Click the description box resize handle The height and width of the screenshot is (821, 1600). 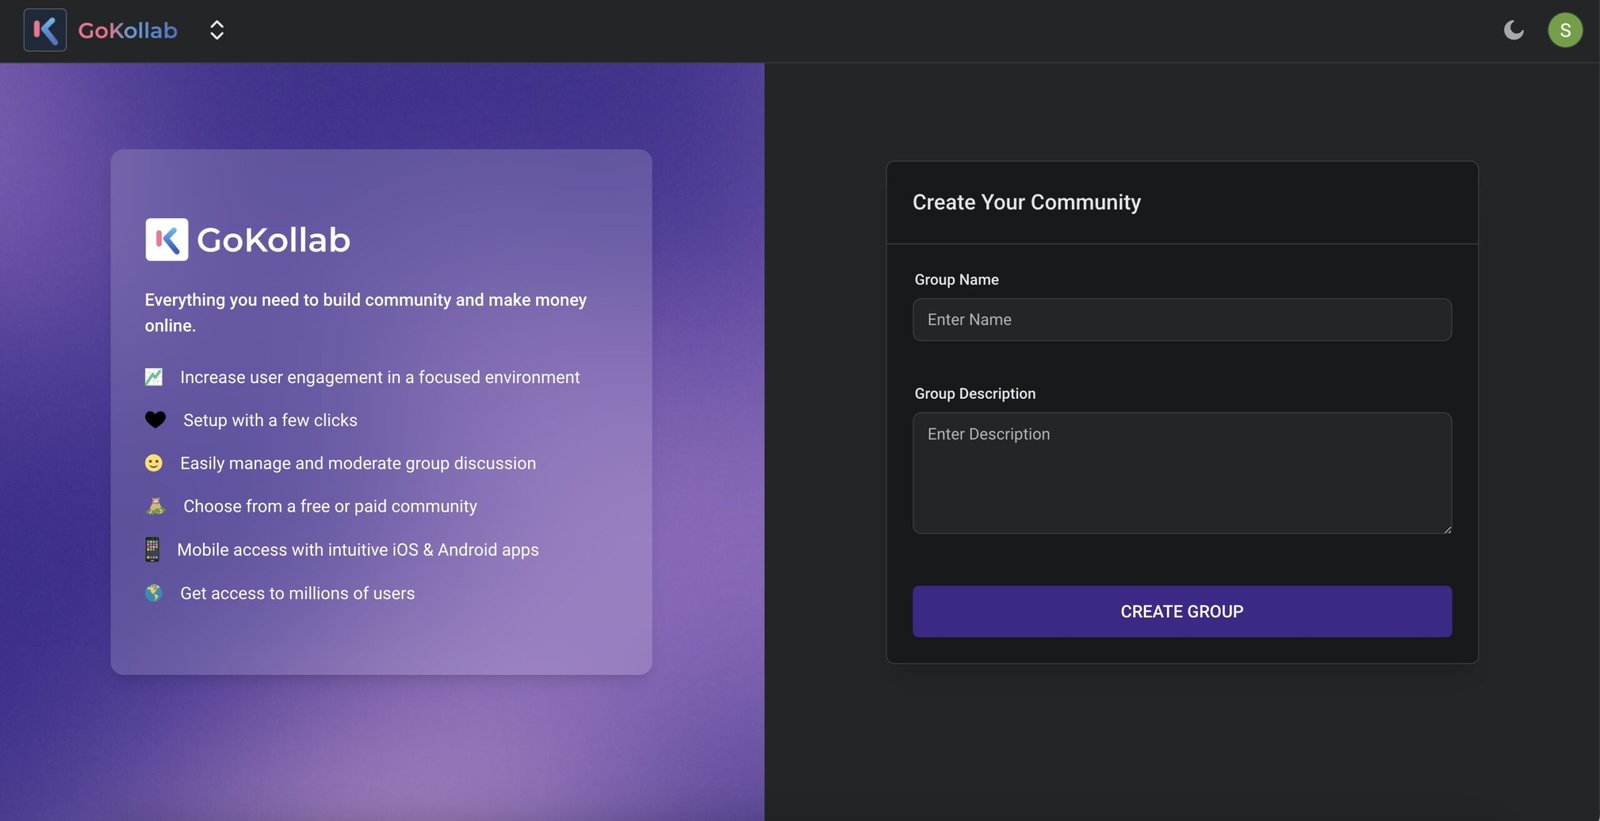click(x=1446, y=528)
